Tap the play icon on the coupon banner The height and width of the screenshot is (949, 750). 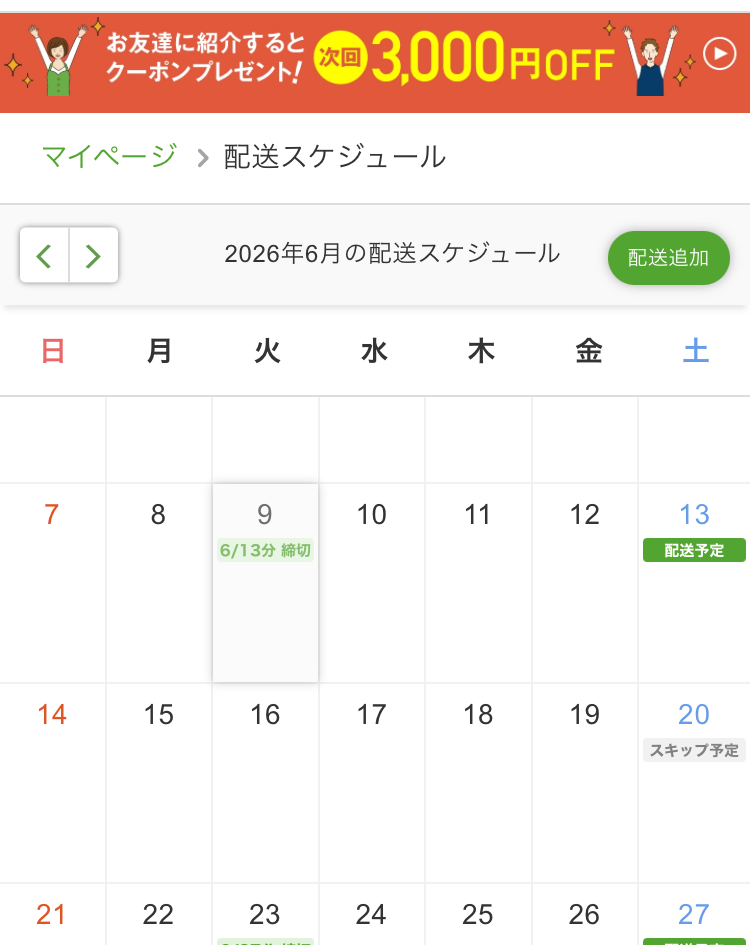(720, 54)
